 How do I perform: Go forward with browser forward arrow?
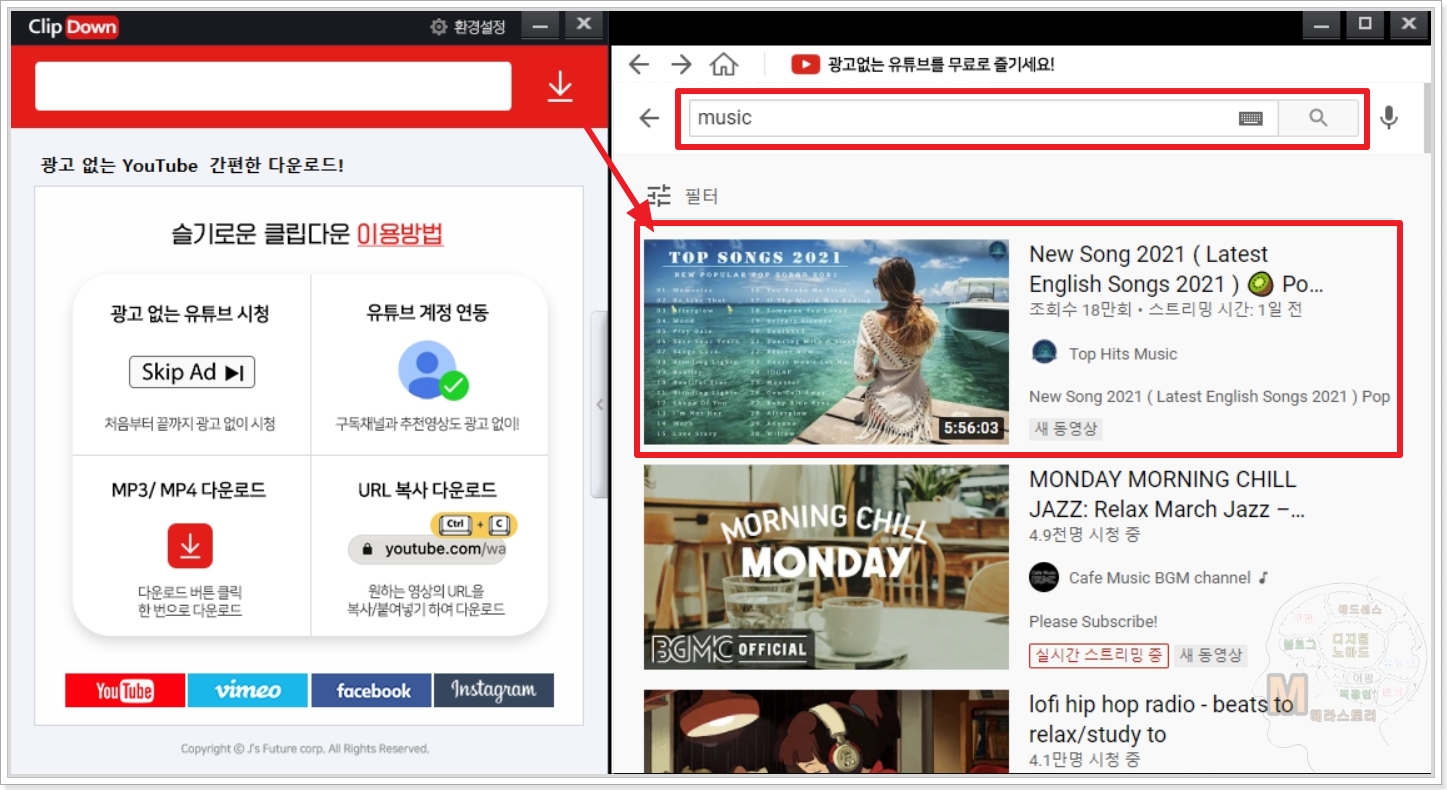tap(681, 65)
